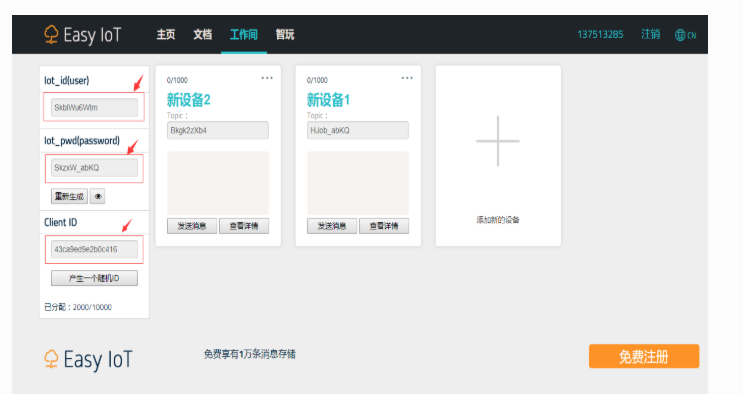Click the 0/1000 counter on 新设备2
The height and width of the screenshot is (394, 743).
click(177, 80)
